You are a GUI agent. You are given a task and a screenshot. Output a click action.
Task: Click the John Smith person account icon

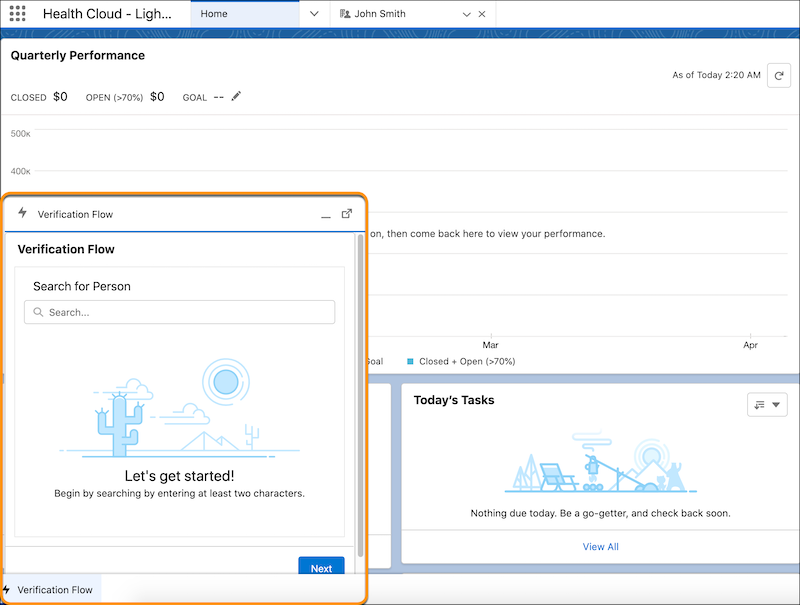coord(345,14)
